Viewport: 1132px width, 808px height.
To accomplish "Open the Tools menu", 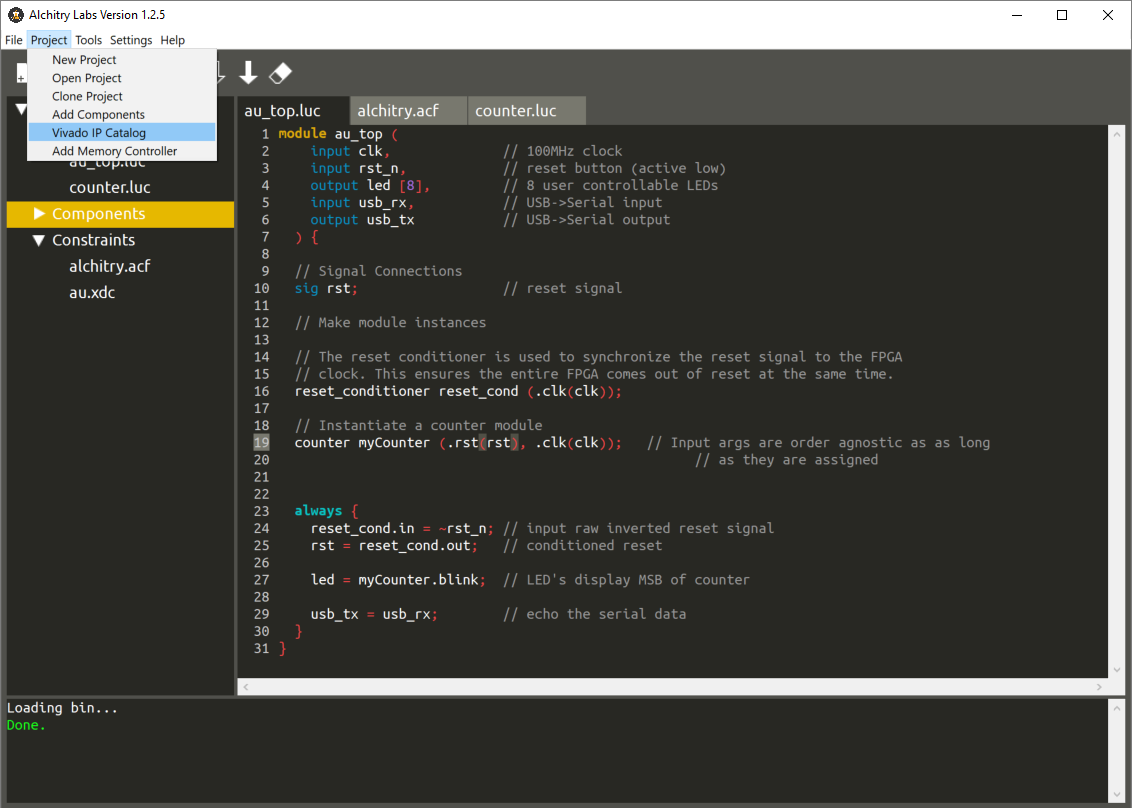I will pyautogui.click(x=88, y=40).
